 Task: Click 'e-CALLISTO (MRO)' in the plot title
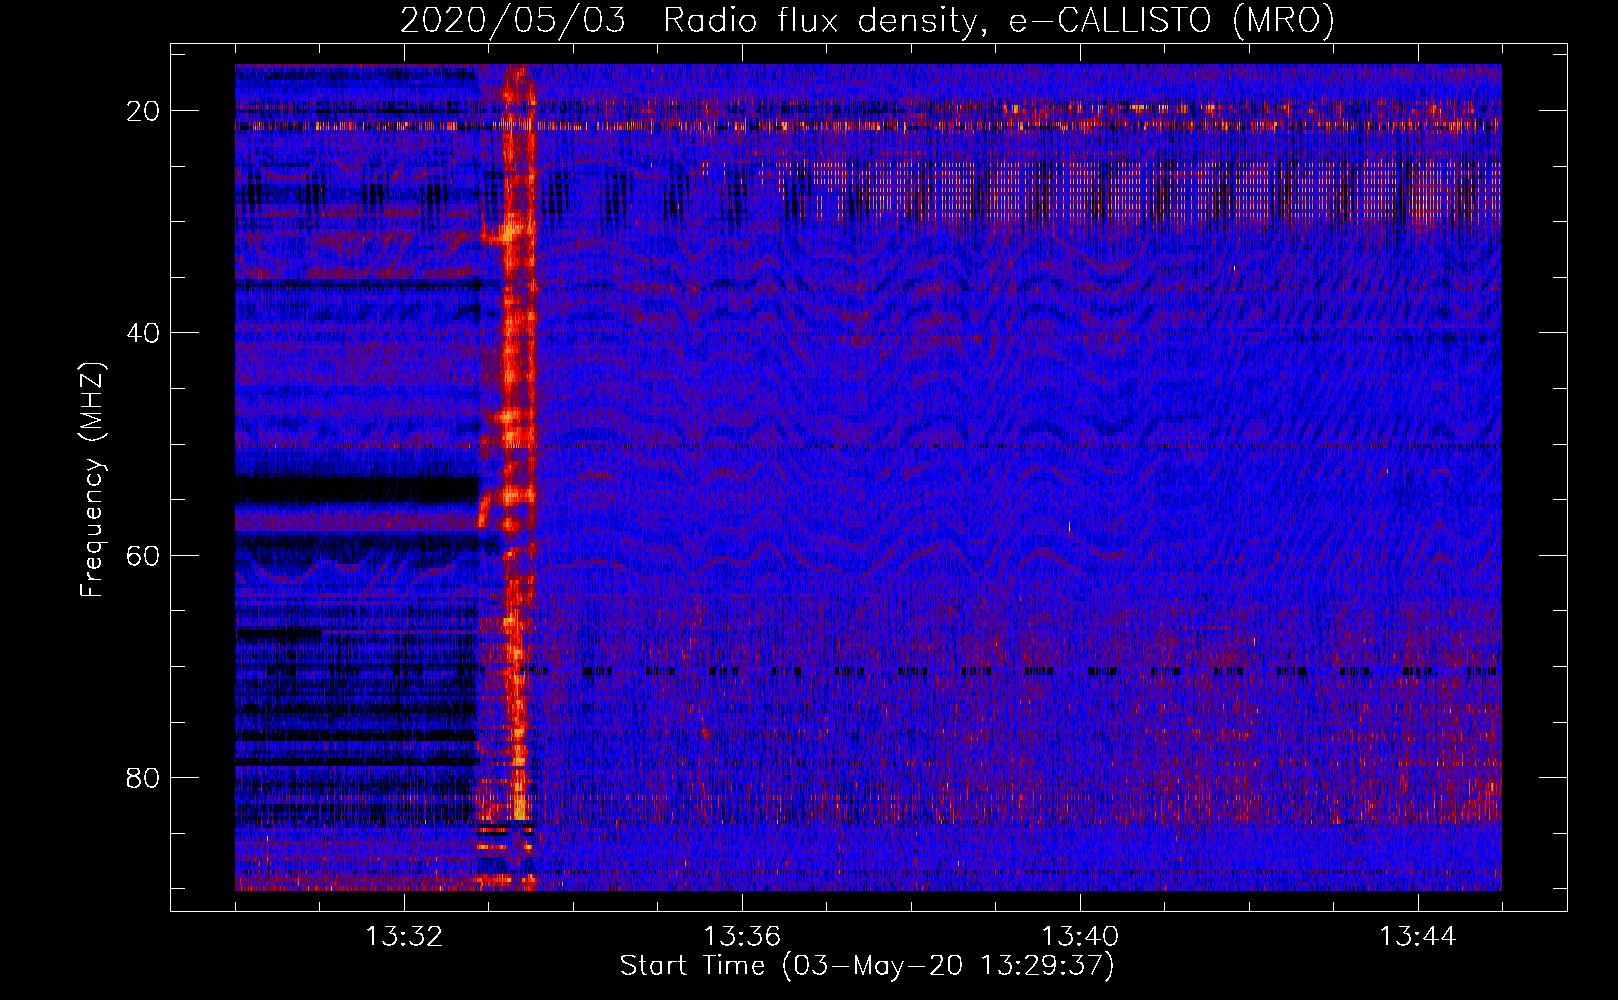click(x=1171, y=21)
